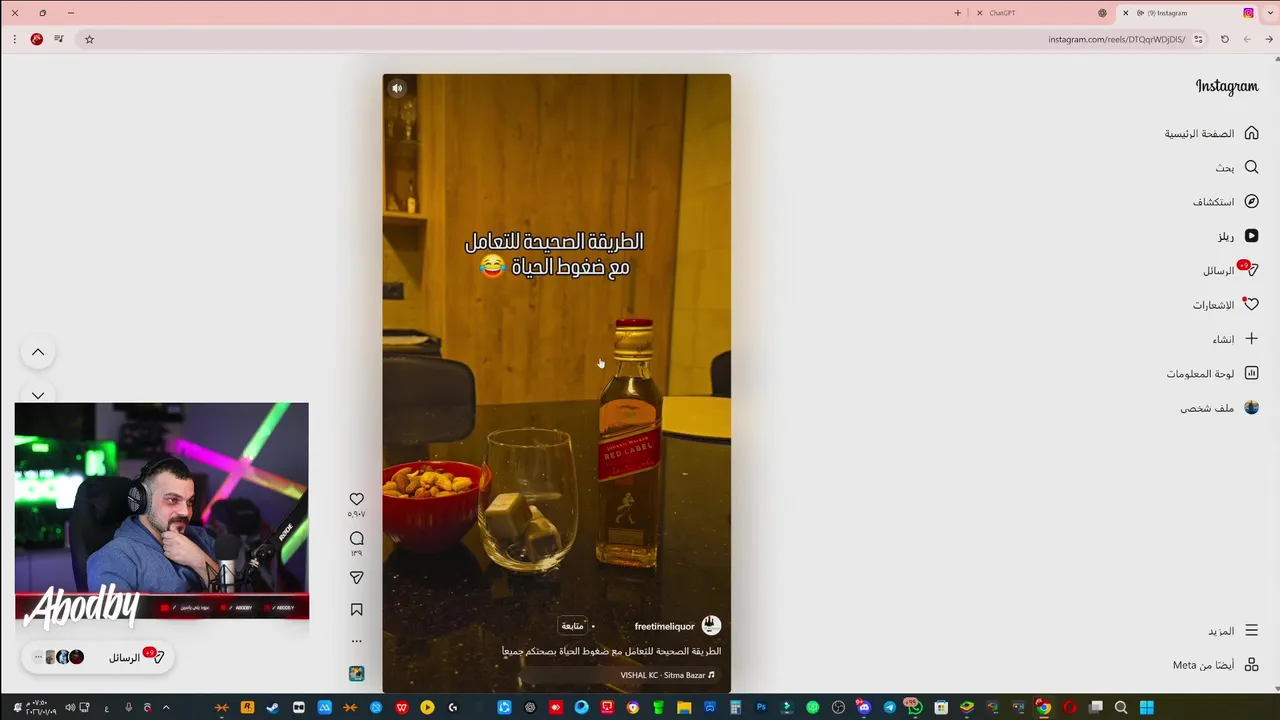This screenshot has width=1280, height=720.
Task: Open لوحة المعلومات dashboard in sidebar
Action: coord(1212,373)
